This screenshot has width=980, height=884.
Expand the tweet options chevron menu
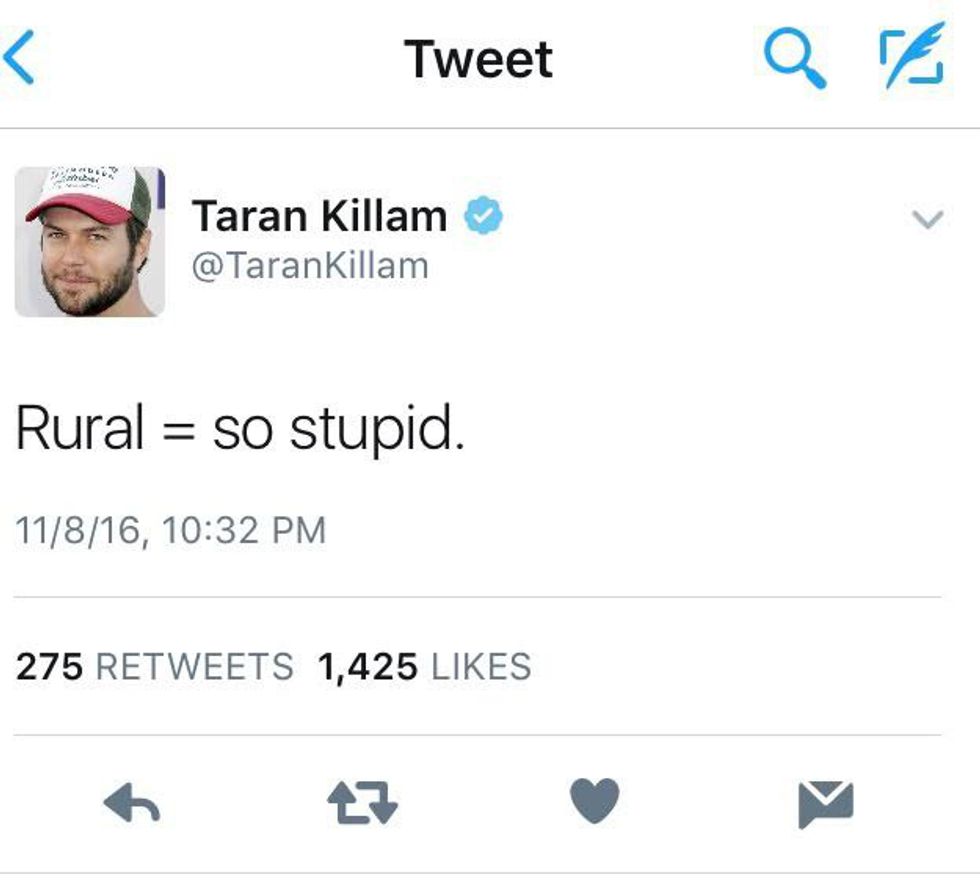929,219
